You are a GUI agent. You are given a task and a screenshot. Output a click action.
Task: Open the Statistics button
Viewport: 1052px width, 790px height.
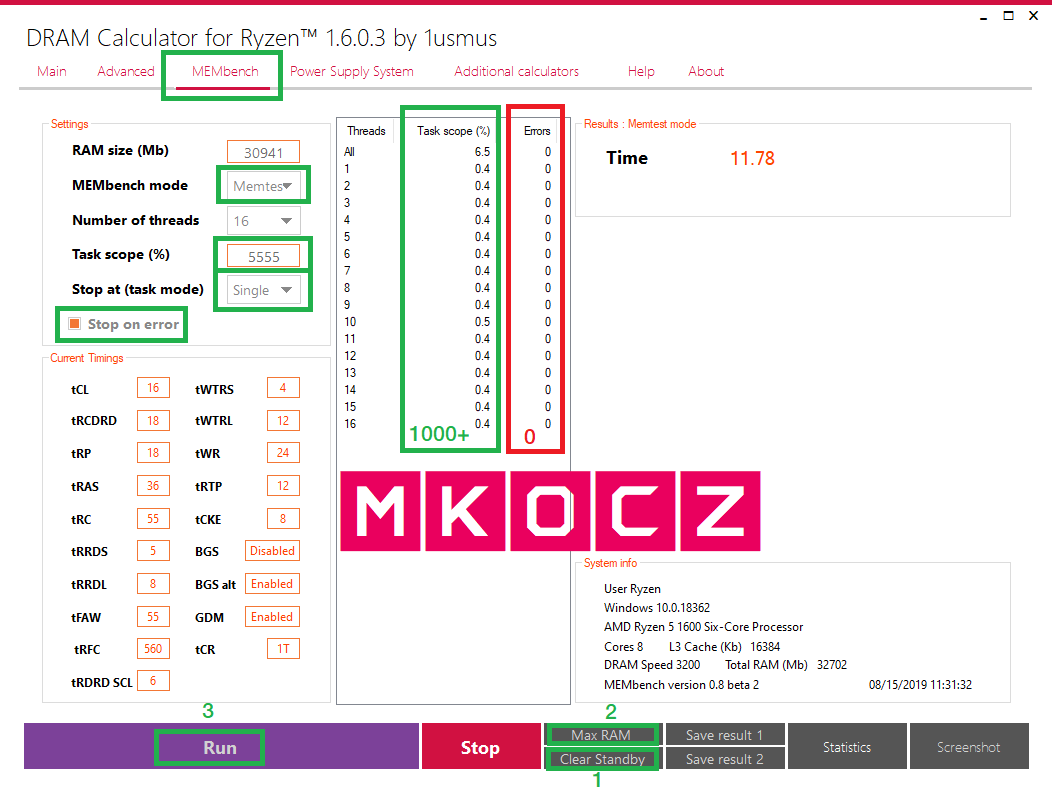point(847,747)
